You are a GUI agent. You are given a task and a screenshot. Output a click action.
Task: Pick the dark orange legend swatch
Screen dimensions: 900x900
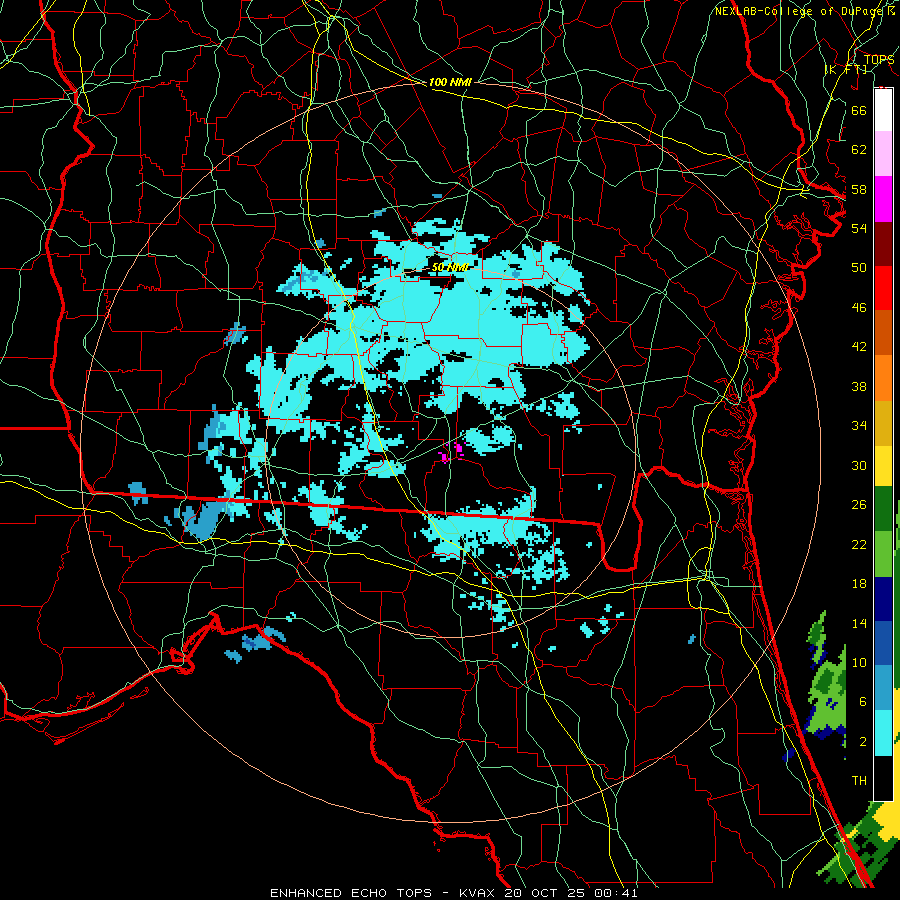click(883, 332)
